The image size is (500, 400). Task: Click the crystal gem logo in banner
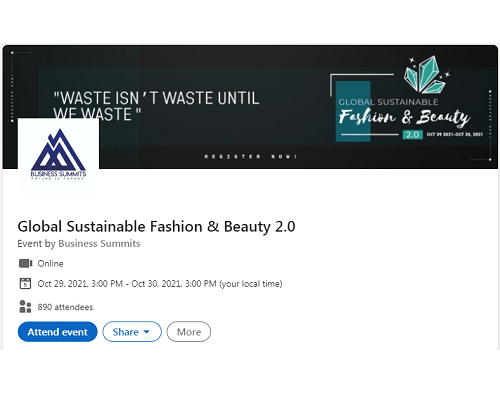[426, 74]
